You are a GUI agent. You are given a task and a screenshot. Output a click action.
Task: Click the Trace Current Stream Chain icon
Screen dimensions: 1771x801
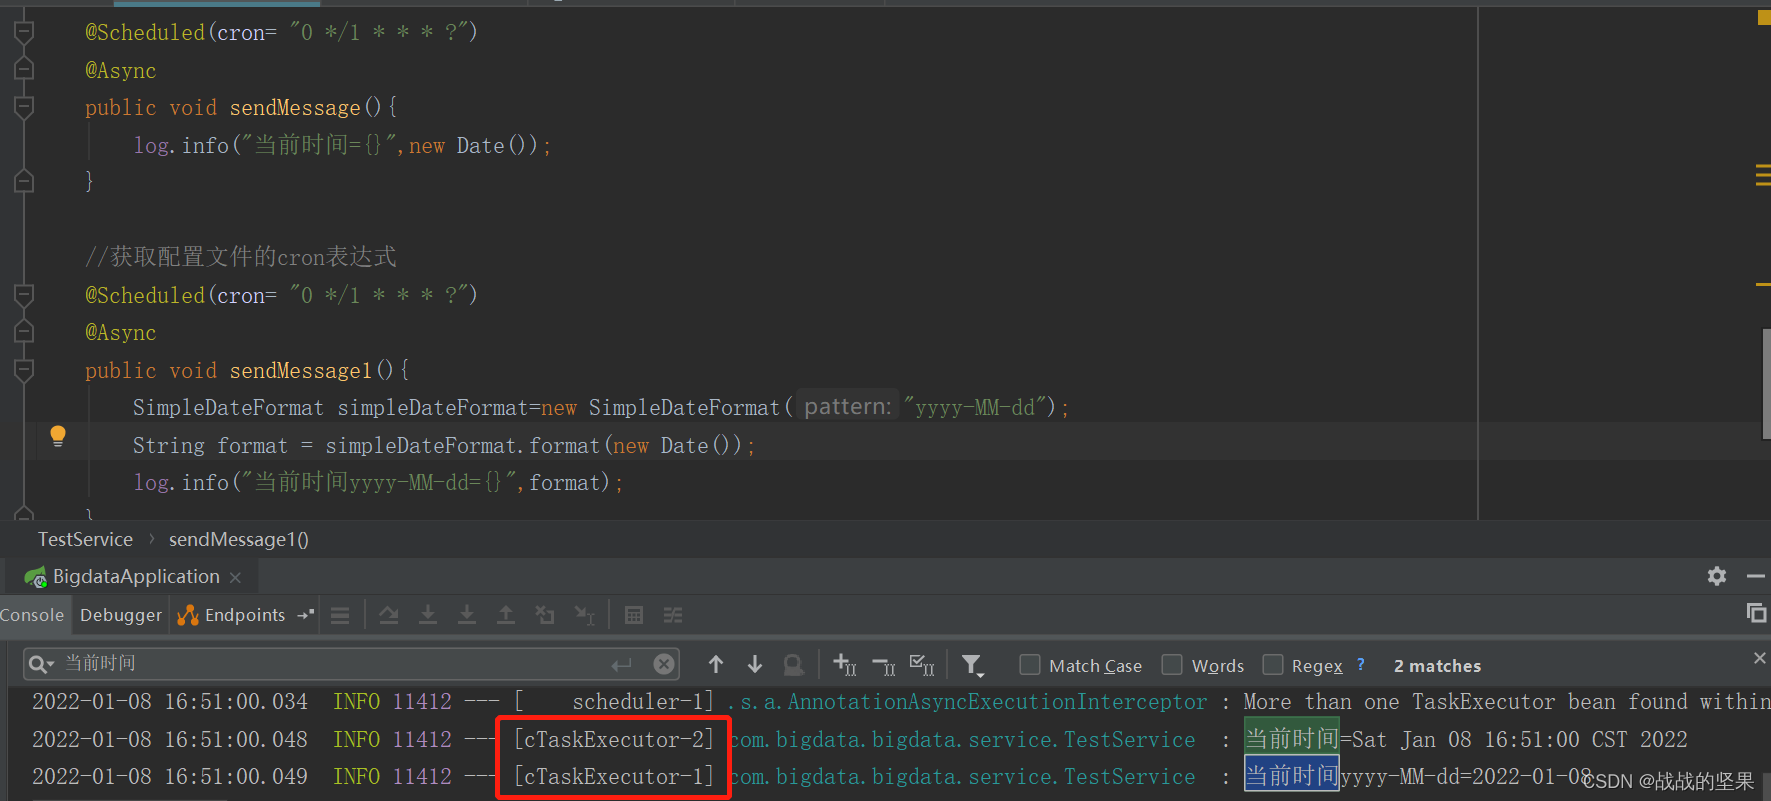coord(673,615)
